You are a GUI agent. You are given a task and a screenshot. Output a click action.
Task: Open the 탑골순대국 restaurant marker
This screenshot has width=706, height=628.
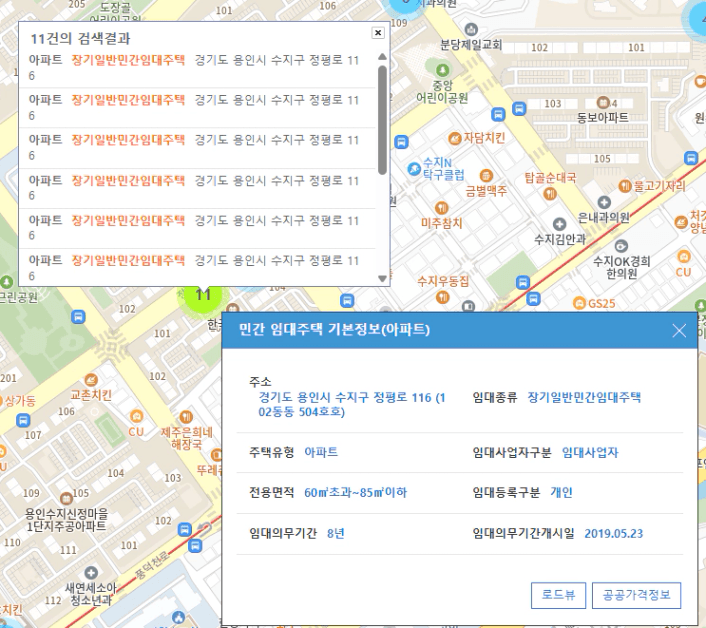click(x=550, y=194)
